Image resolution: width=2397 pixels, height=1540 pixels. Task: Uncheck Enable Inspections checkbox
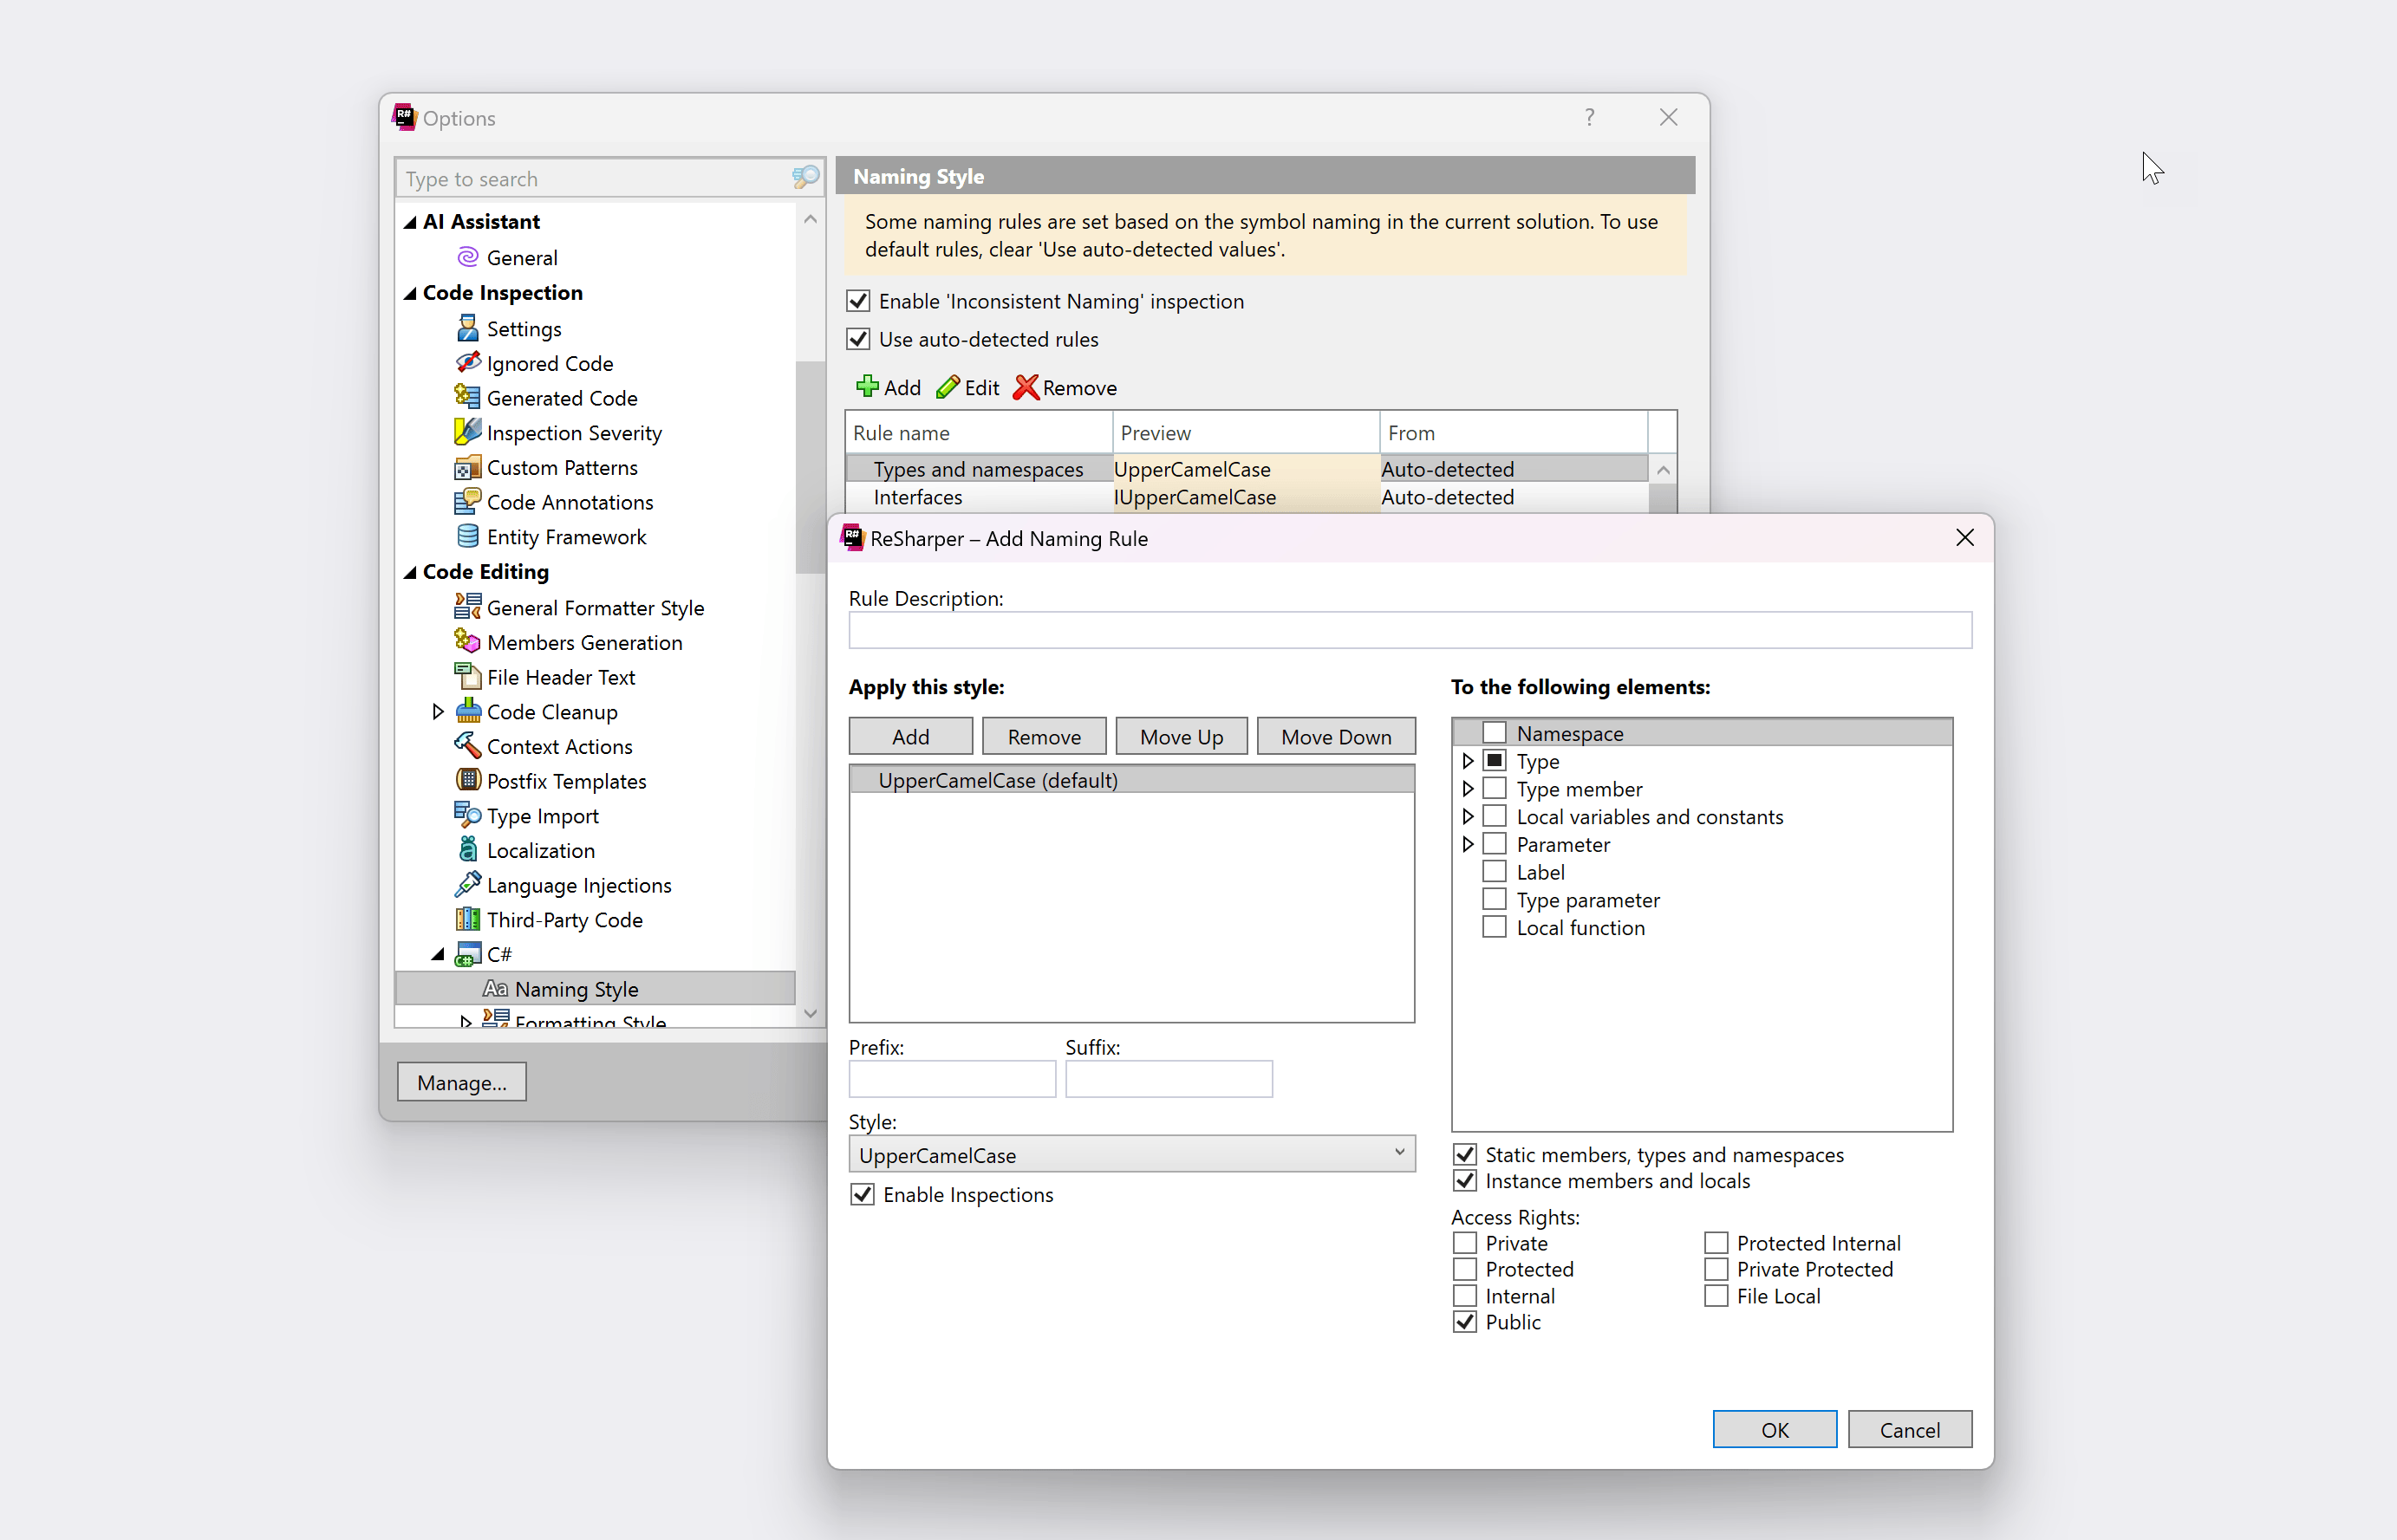(862, 1194)
